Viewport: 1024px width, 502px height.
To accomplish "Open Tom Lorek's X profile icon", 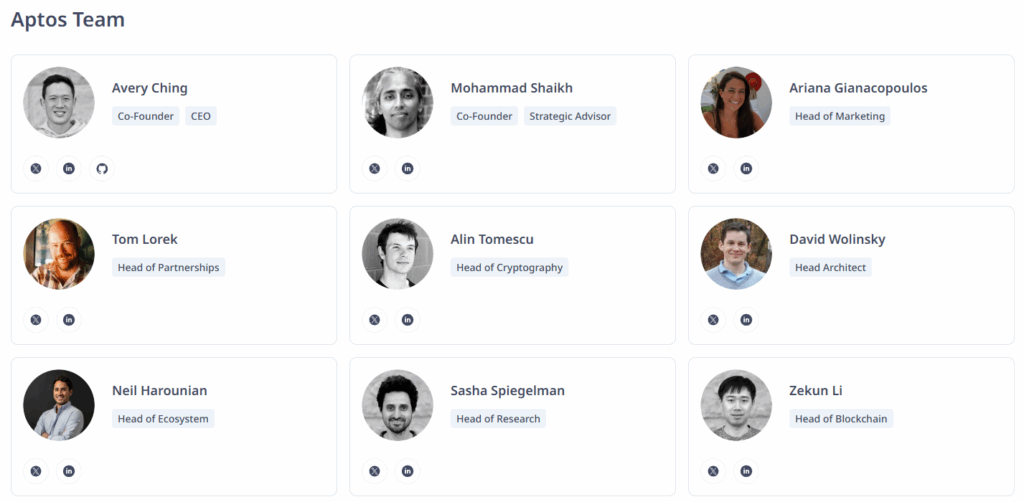I will (36, 320).
